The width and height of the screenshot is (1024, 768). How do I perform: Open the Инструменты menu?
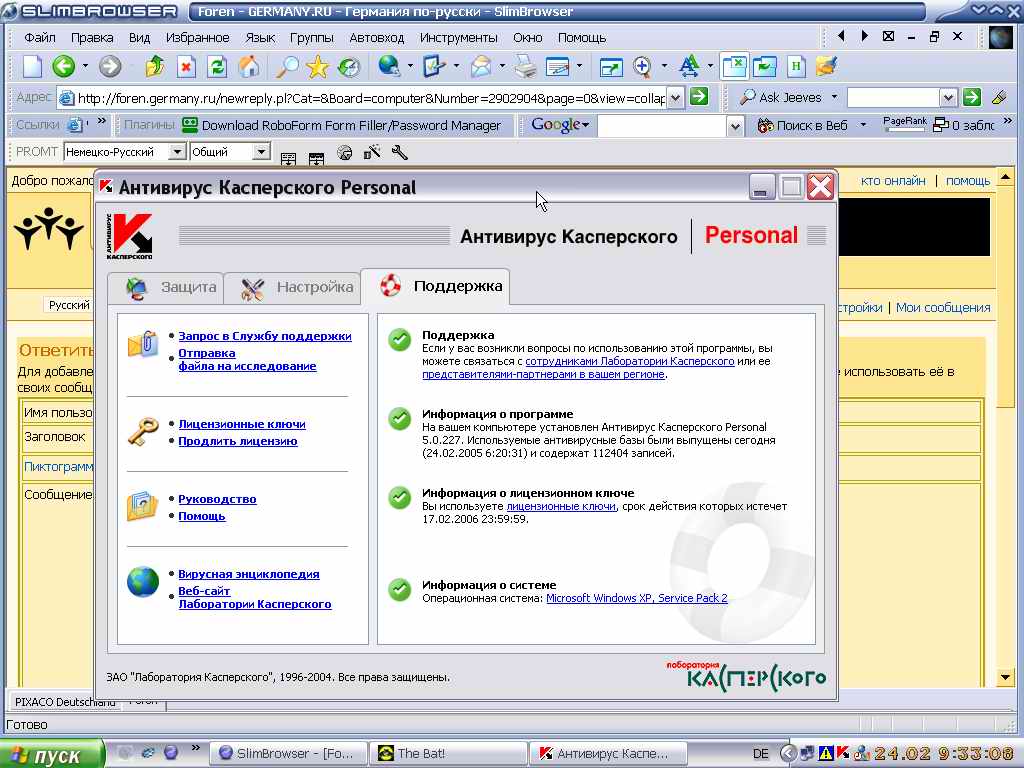tap(458, 37)
